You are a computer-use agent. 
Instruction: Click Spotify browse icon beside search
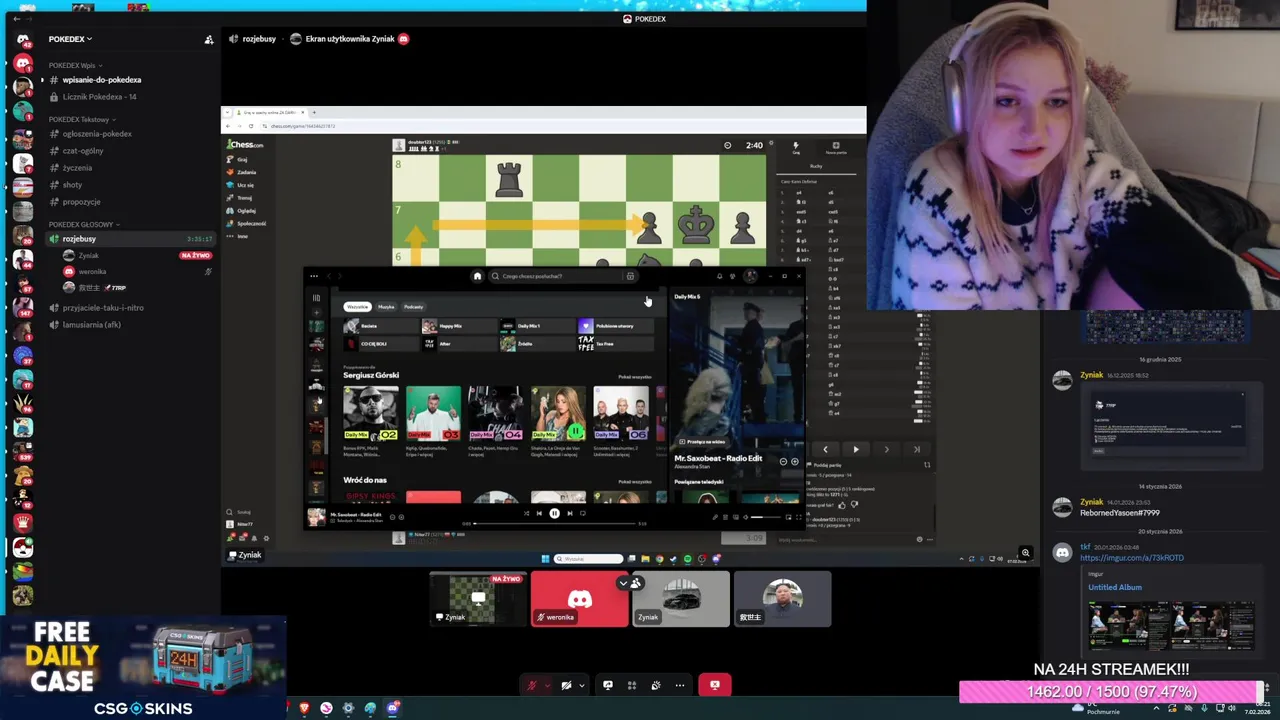[630, 276]
